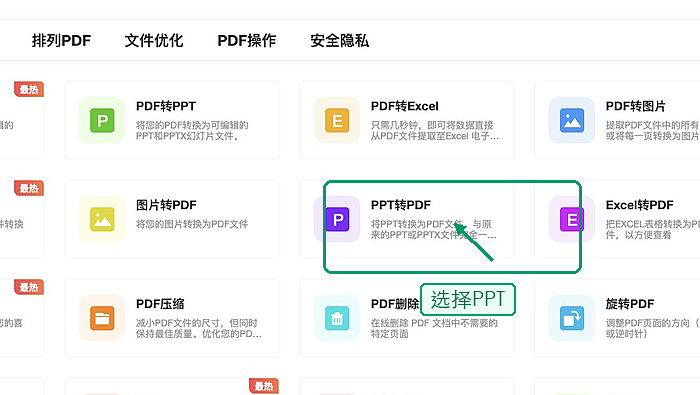Open the 图片转PDF title link
This screenshot has width=700, height=395.
coord(166,205)
